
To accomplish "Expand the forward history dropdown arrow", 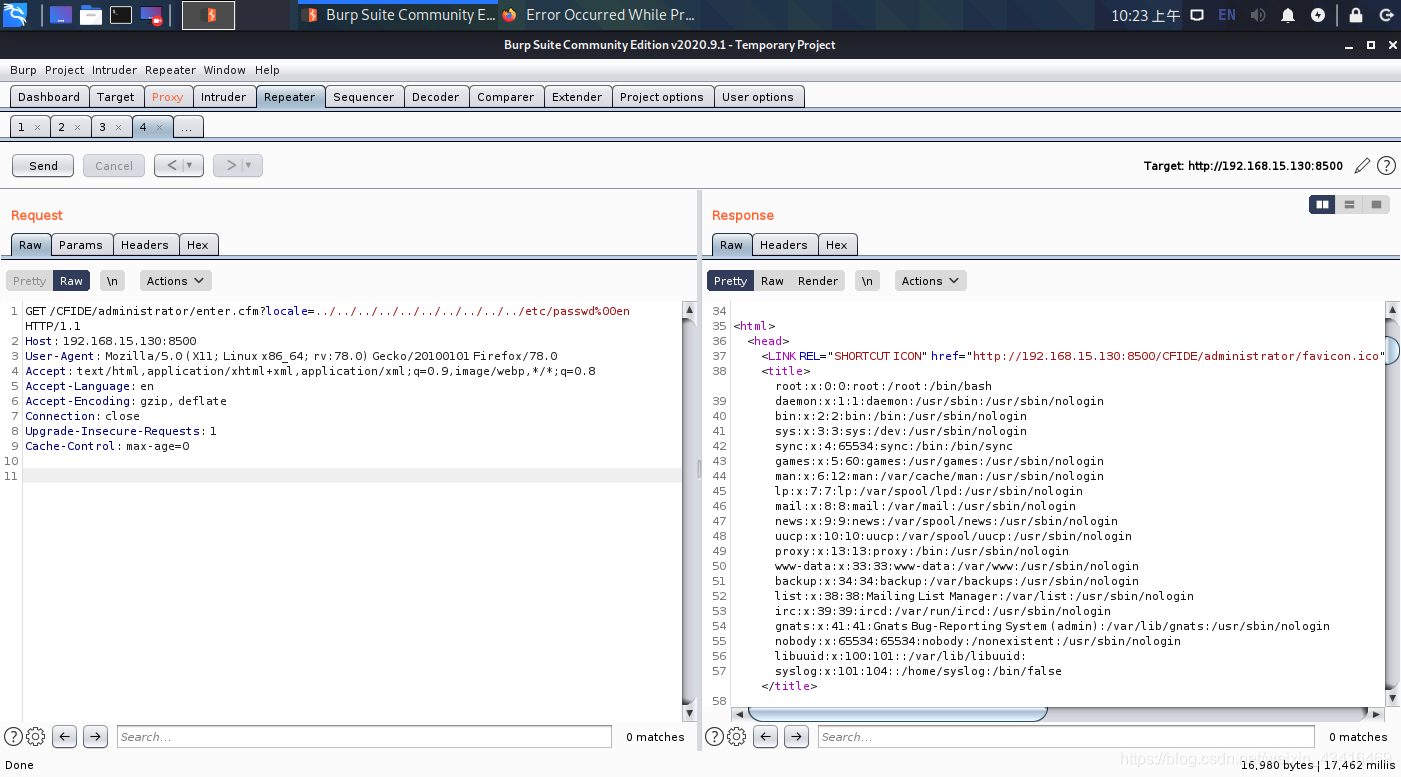I will pyautogui.click(x=248, y=166).
